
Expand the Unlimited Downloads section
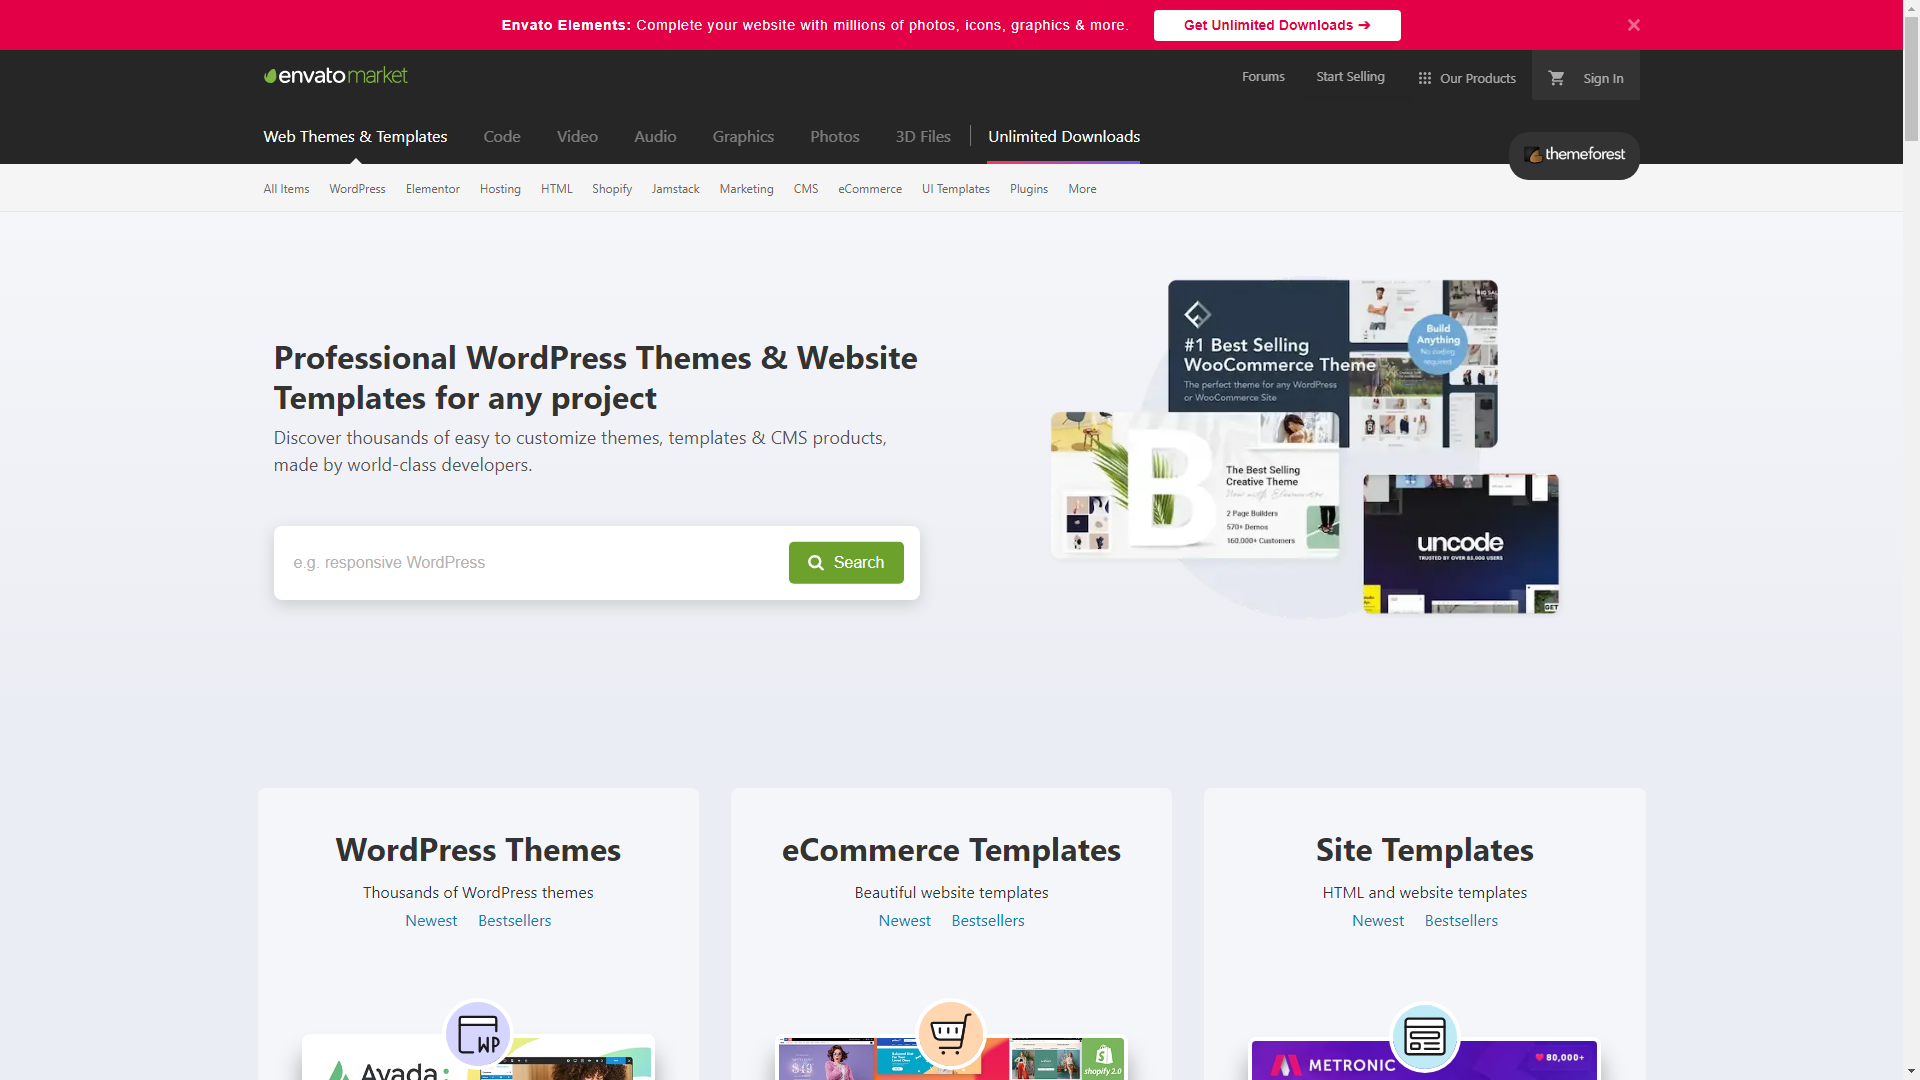1063,136
